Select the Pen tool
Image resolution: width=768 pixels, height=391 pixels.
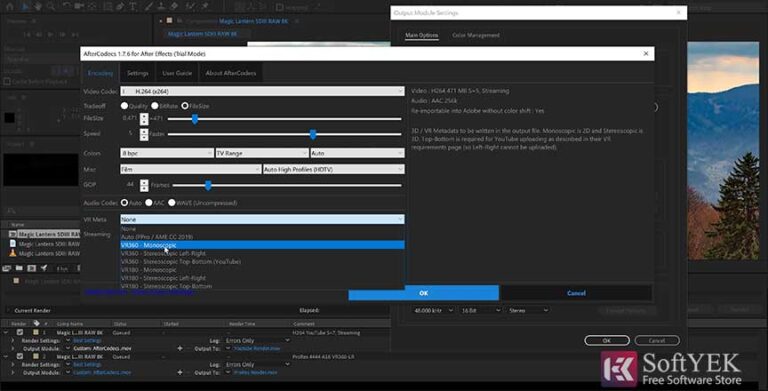click(x=120, y=6)
